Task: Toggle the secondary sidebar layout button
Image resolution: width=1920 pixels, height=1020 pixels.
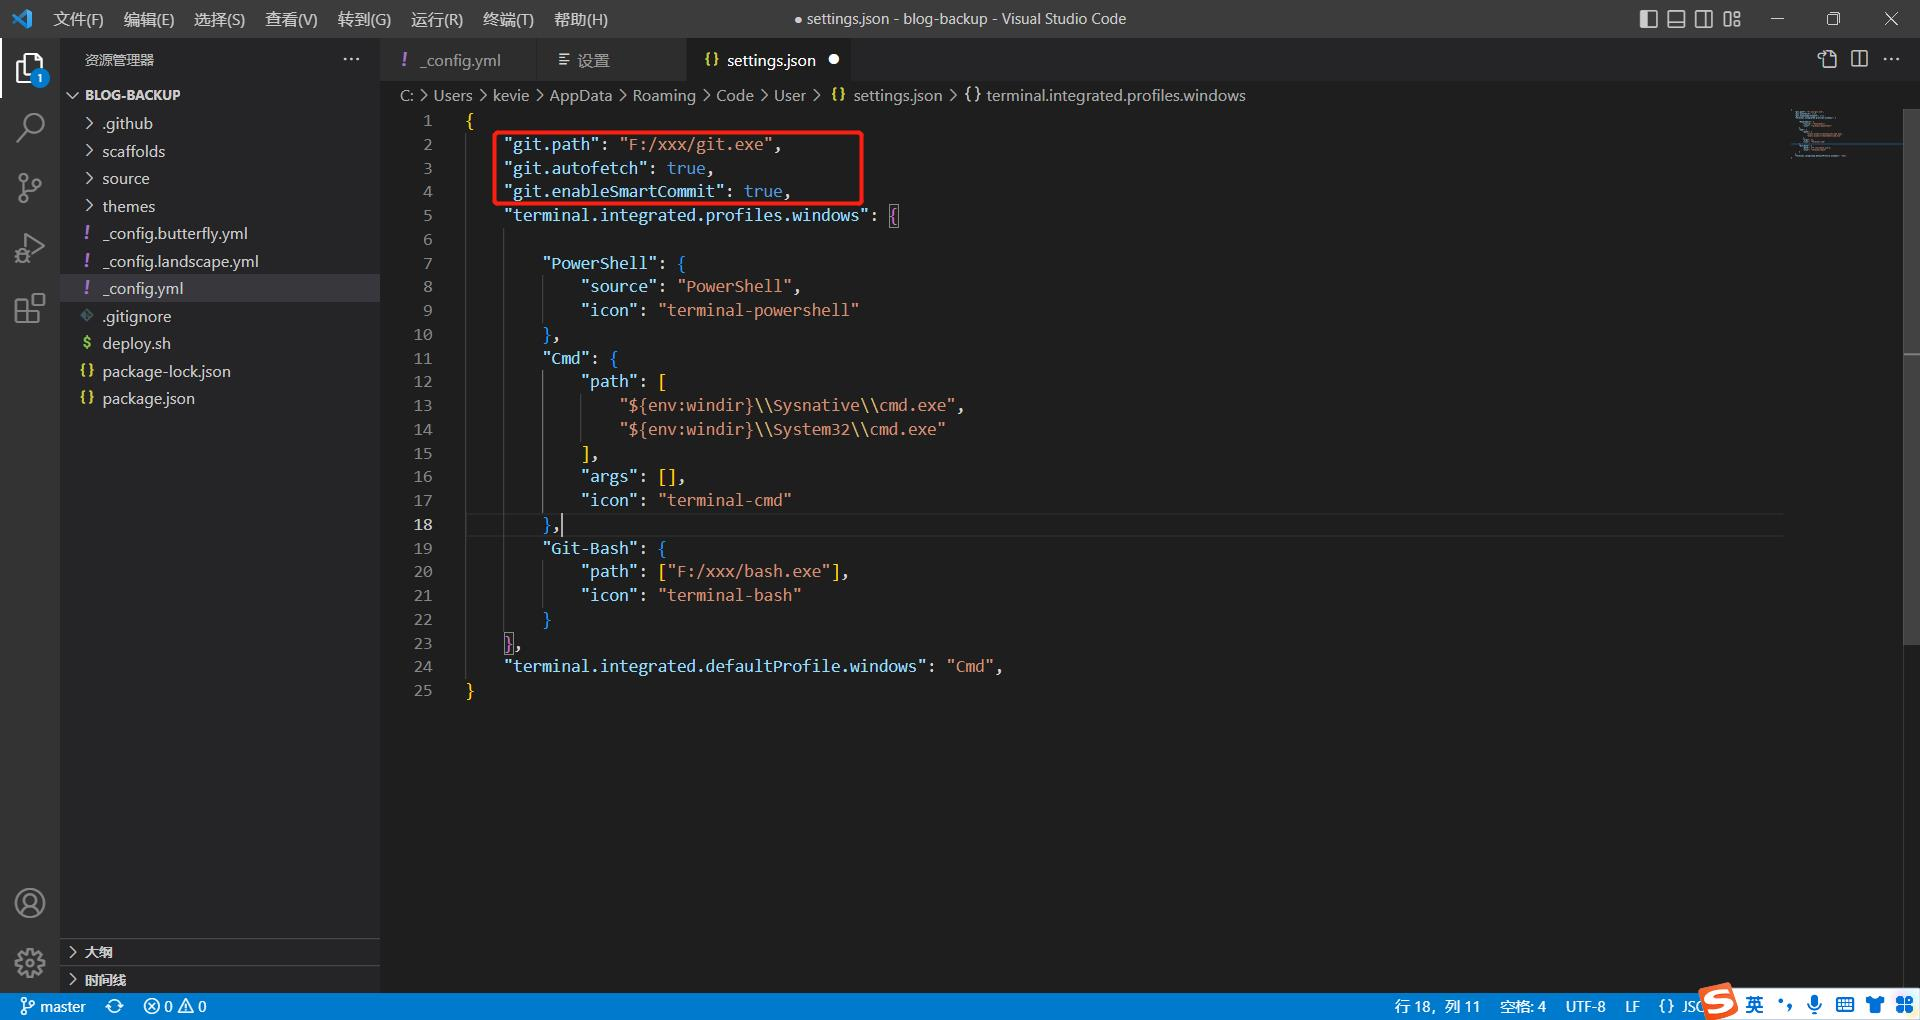Action: pyautogui.click(x=1704, y=19)
